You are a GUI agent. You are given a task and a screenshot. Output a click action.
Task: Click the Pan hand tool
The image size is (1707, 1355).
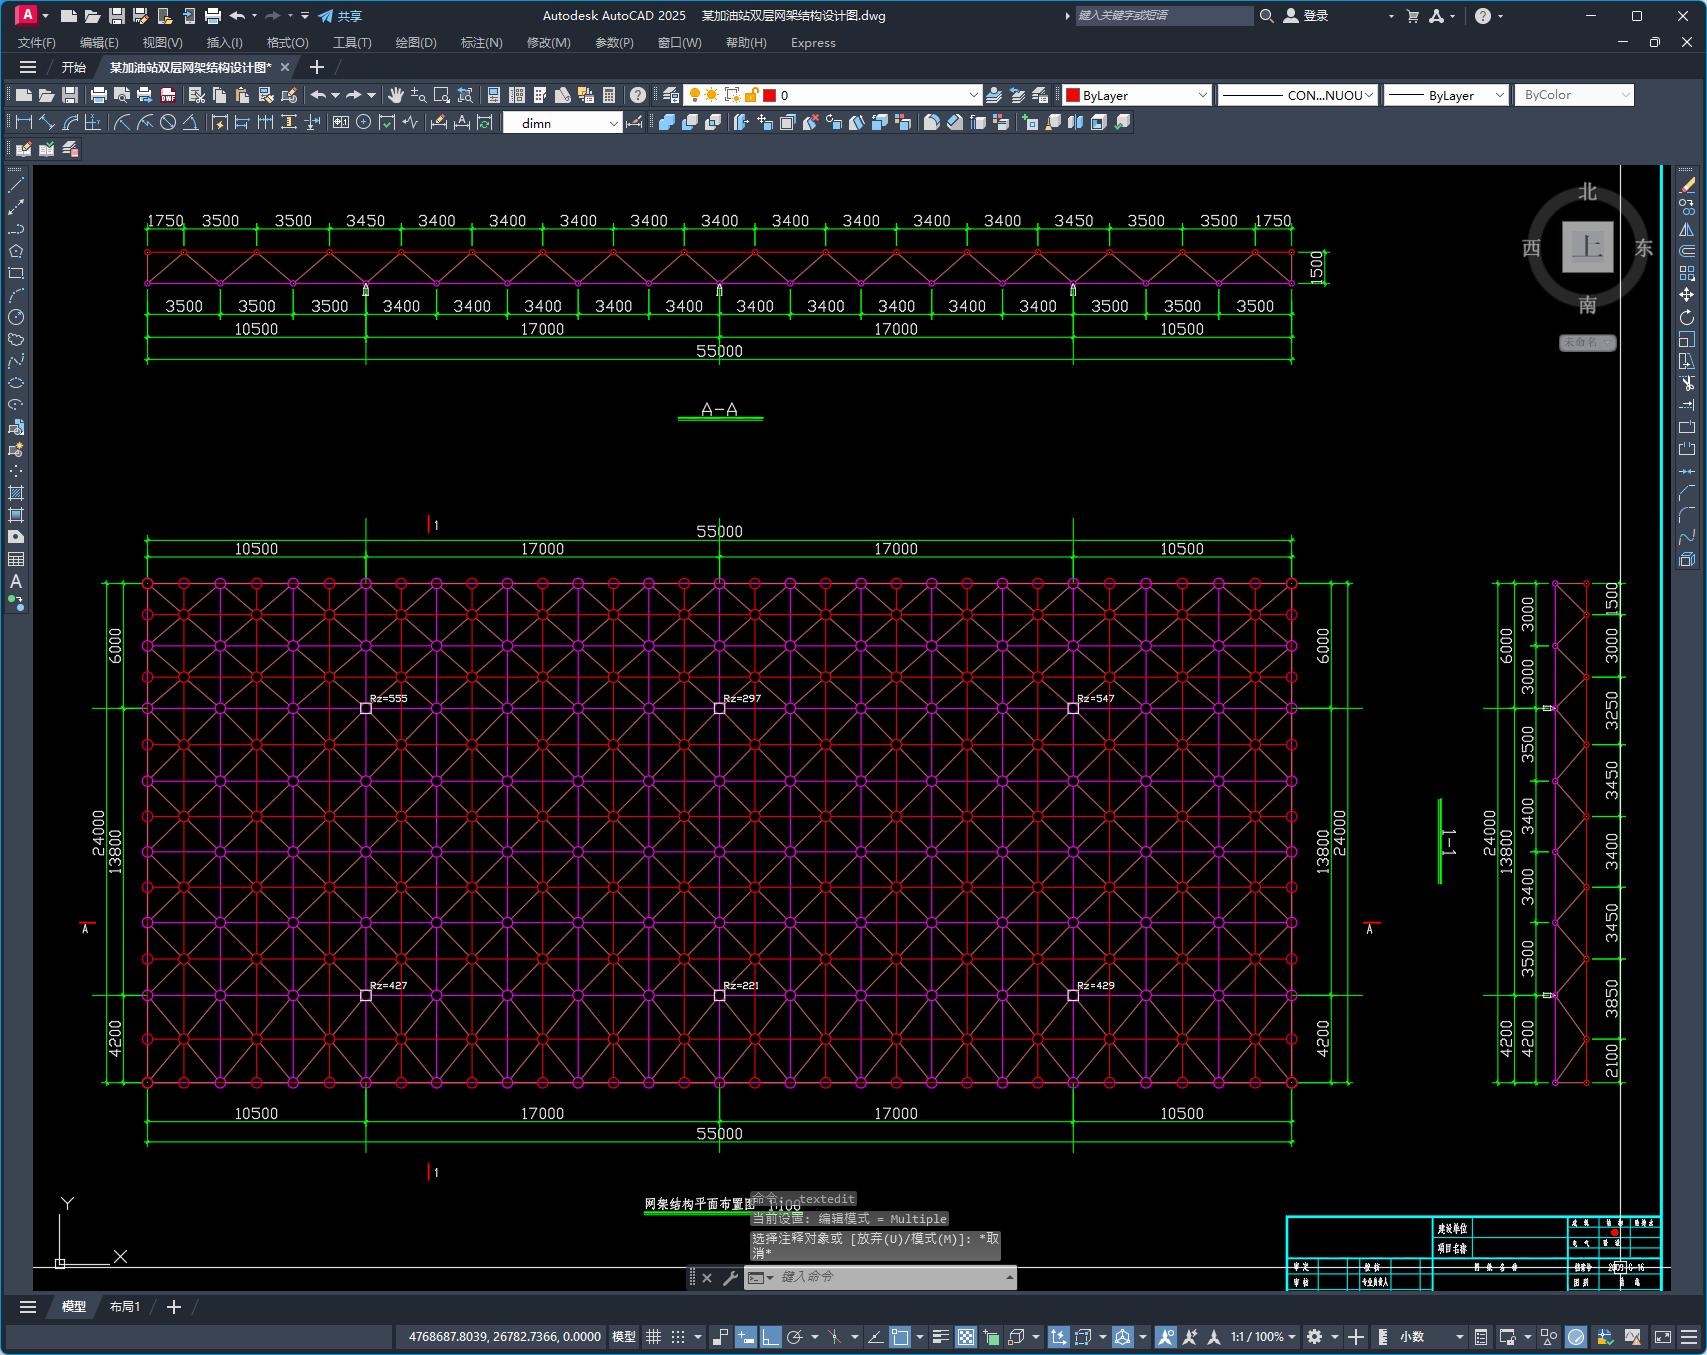(x=396, y=95)
